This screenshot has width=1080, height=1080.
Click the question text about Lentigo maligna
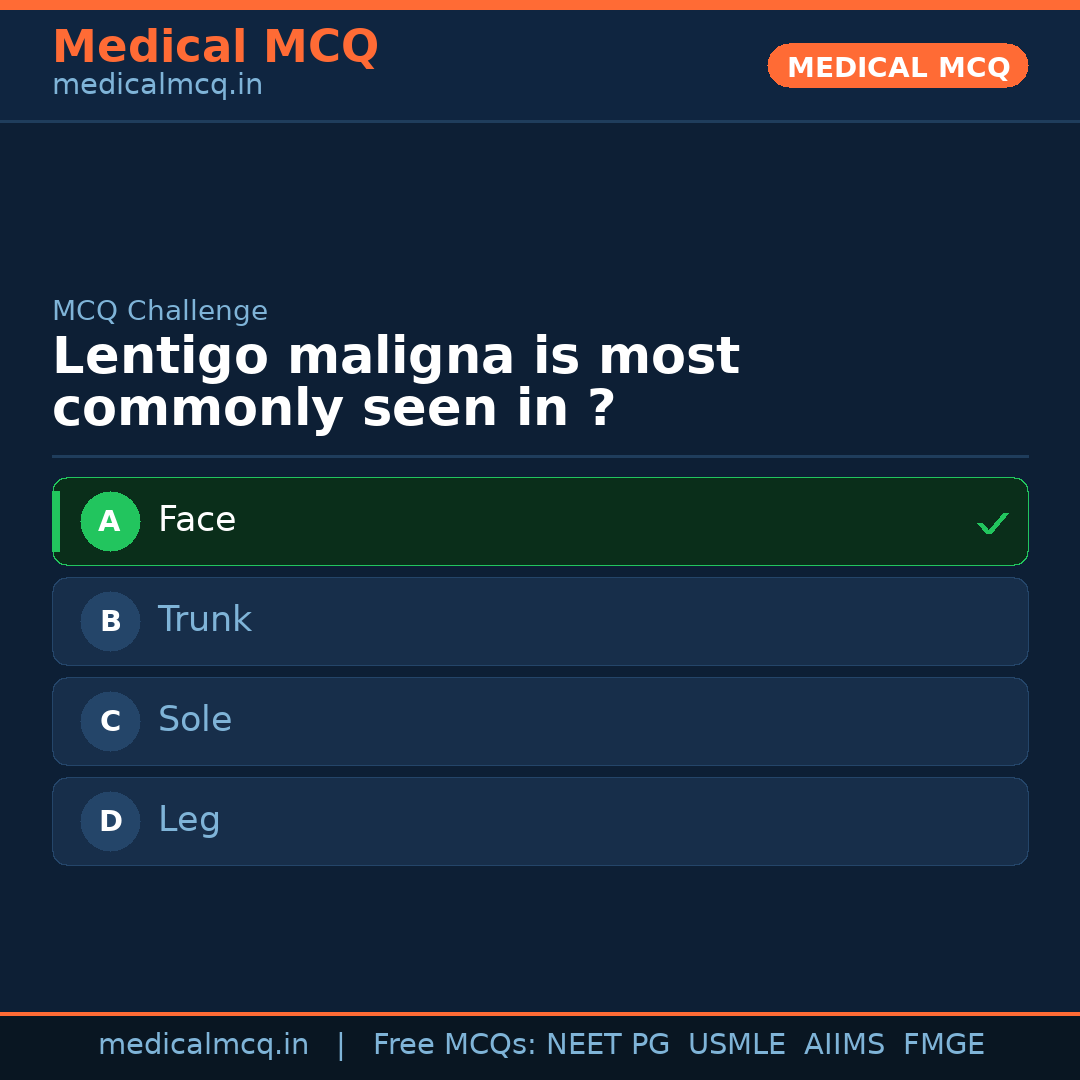(396, 380)
